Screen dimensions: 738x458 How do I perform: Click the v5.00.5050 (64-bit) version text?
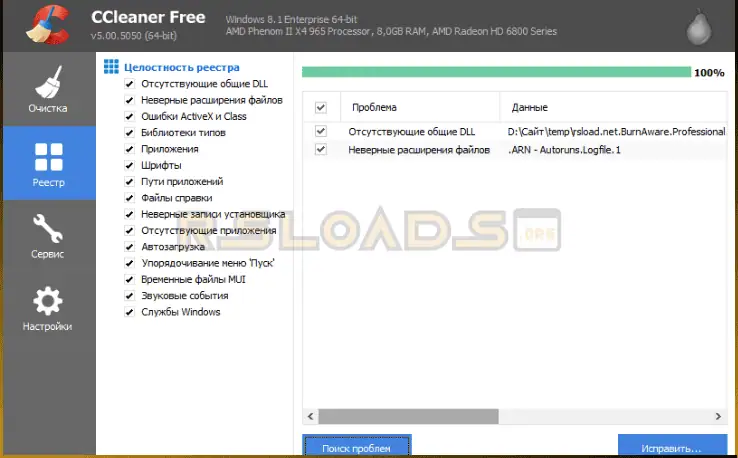[x=134, y=36]
